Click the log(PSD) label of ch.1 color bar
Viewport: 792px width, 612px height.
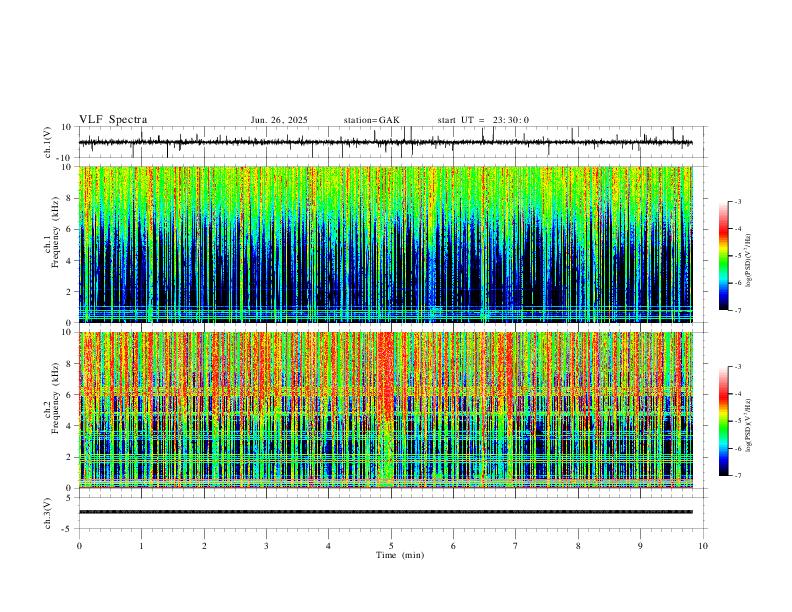748,260
